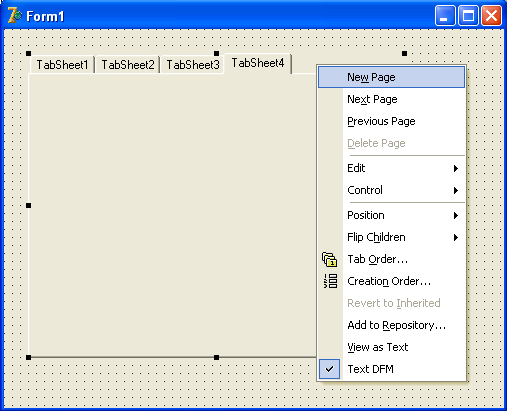The width and height of the screenshot is (507, 411).
Task: Select the active TabSheet4 tab
Action: pos(258,63)
